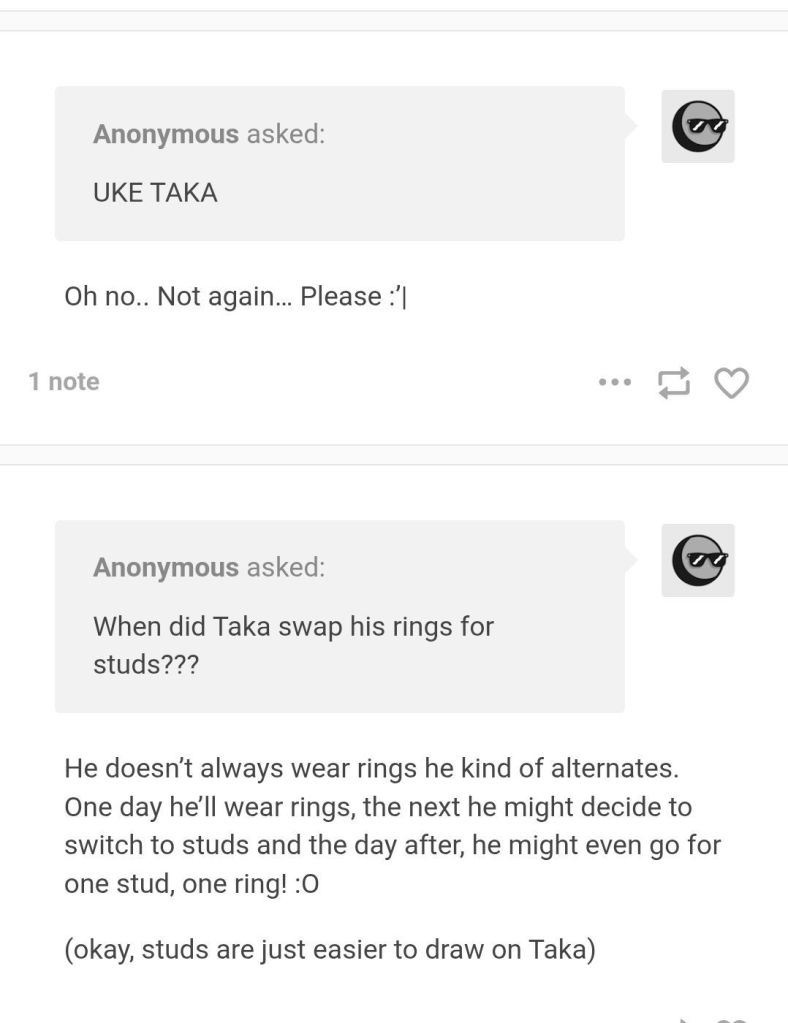
Task: Open blog avatar beside "UKE TAKA" ask
Action: click(698, 126)
